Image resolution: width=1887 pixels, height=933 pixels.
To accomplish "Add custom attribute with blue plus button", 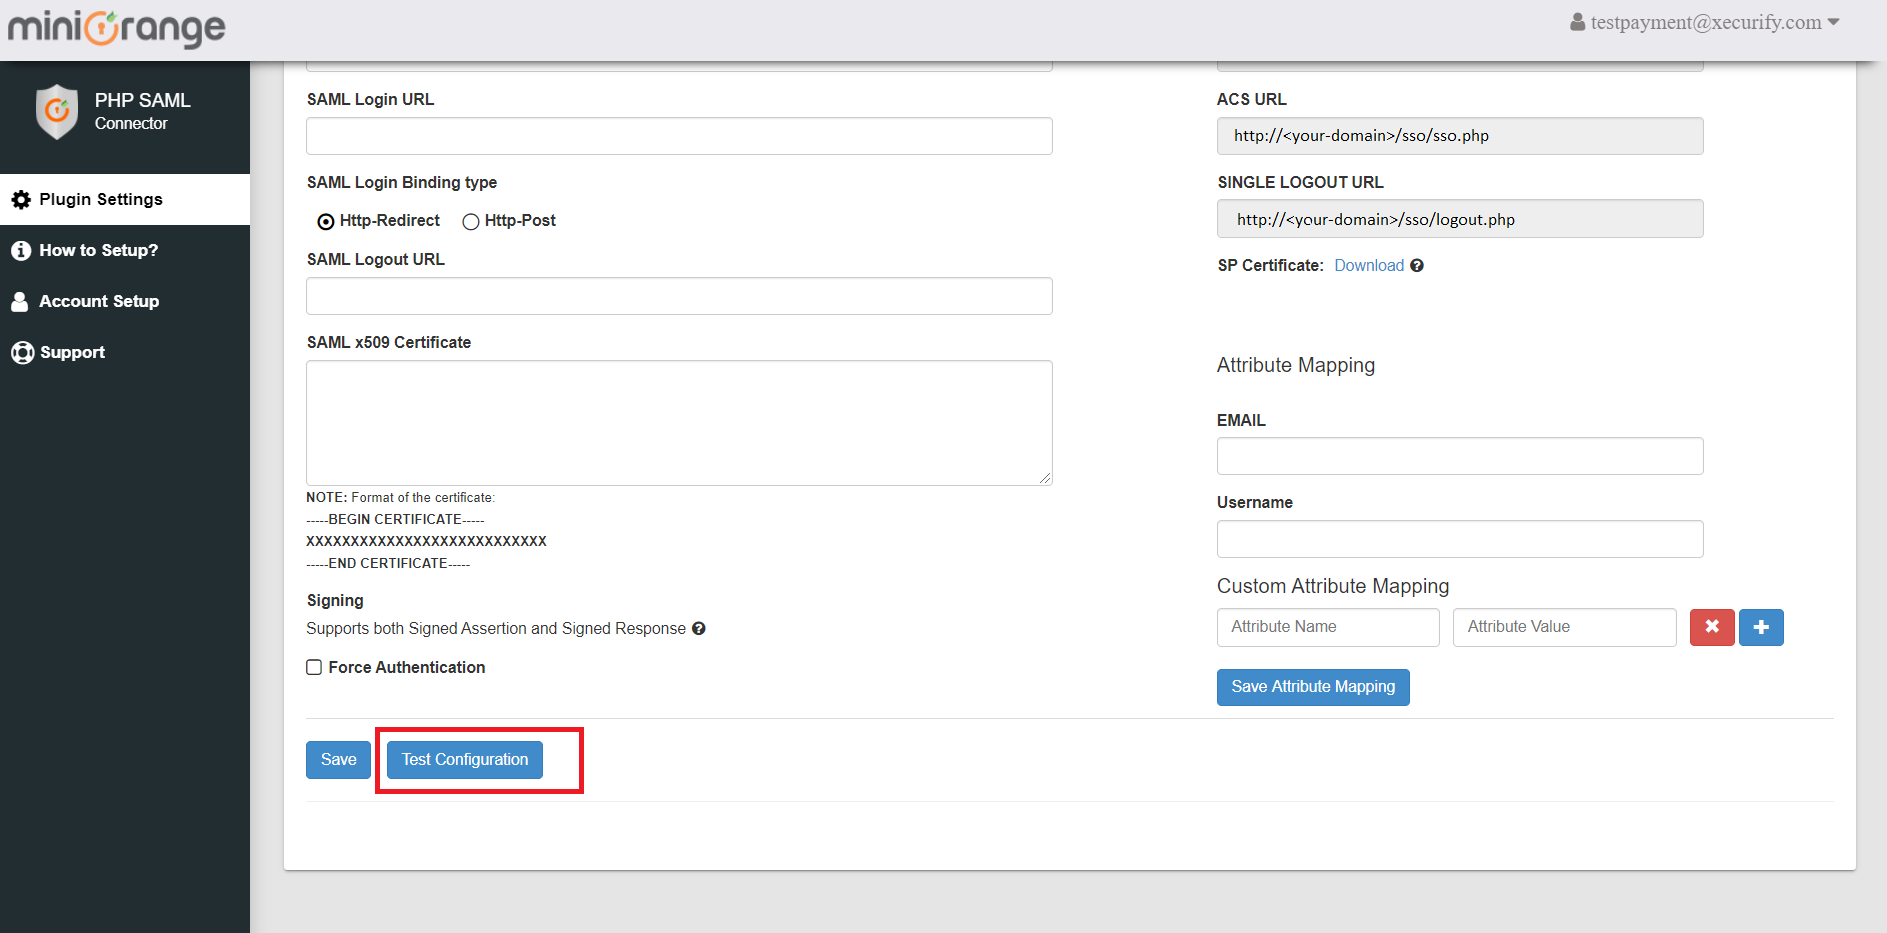I will tap(1761, 627).
